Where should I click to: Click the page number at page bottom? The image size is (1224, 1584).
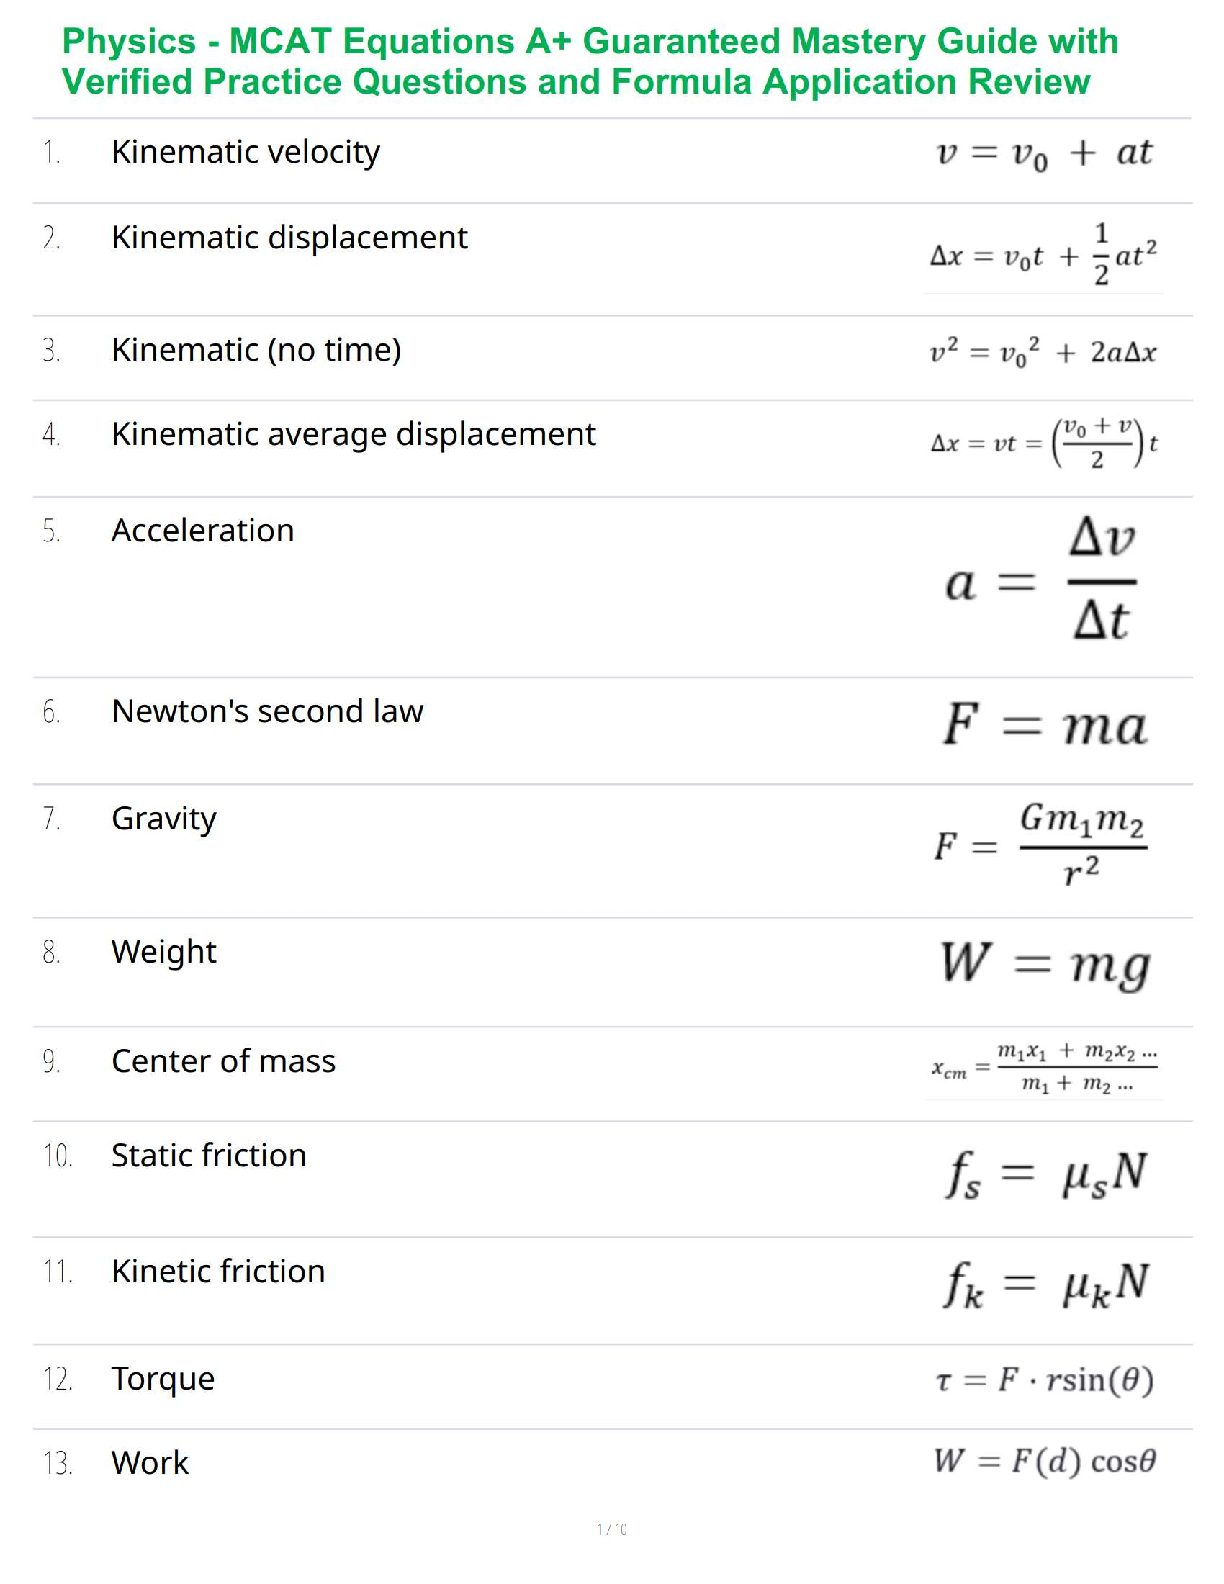[611, 1528]
